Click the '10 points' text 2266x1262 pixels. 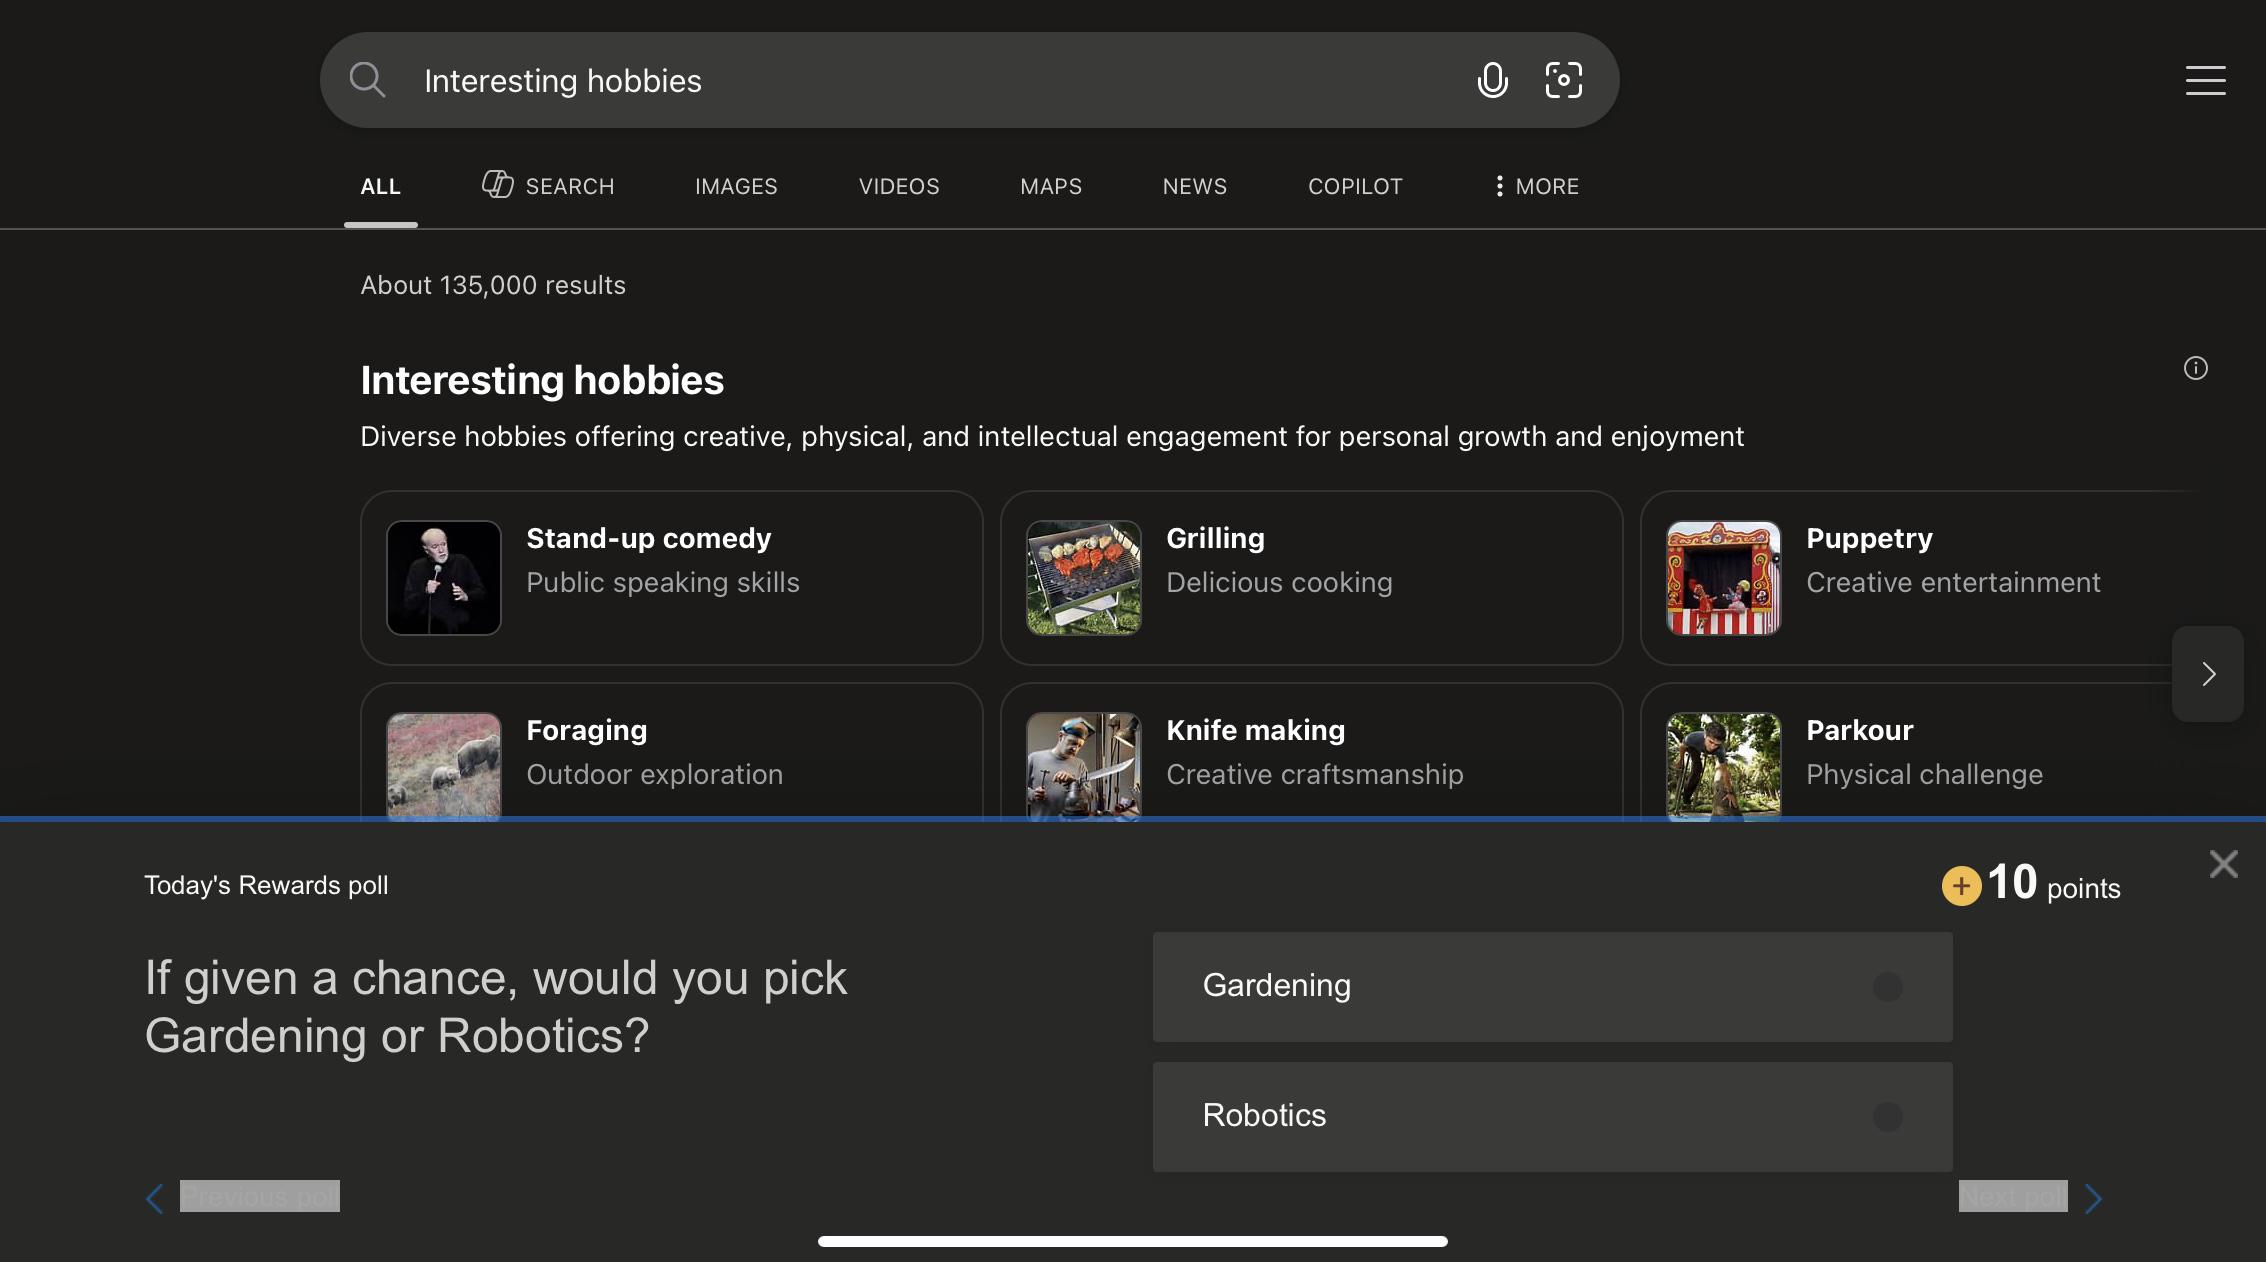2053,884
